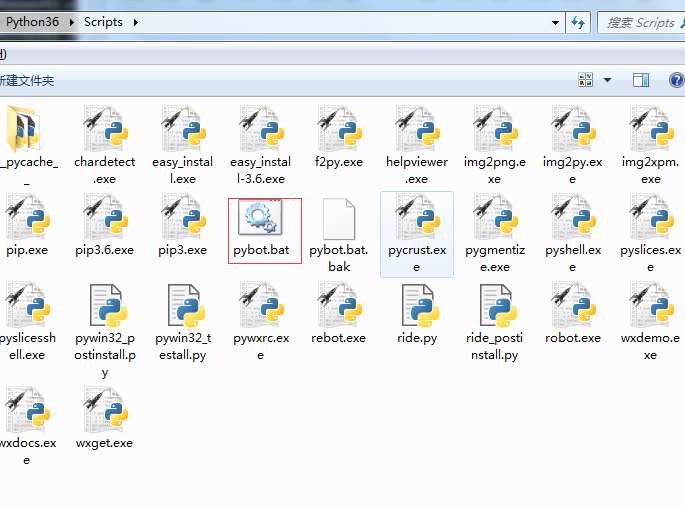Viewport: 685px width, 508px height.
Task: Click the rebot.exe file name label
Action: pos(339,338)
